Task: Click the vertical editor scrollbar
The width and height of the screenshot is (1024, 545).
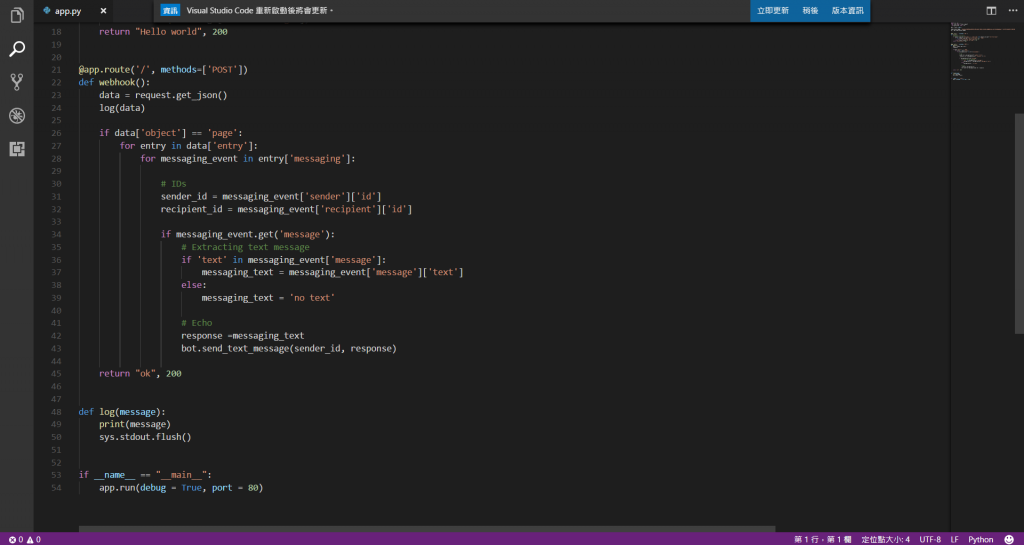Action: click(1019, 225)
